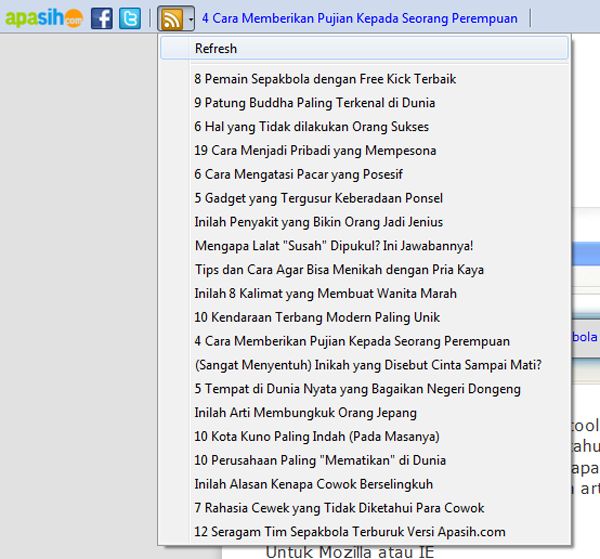Select '6 Hal yang Tidak dilakukan Orang Sukses'
The height and width of the screenshot is (559, 600).
pyautogui.click(x=364, y=127)
